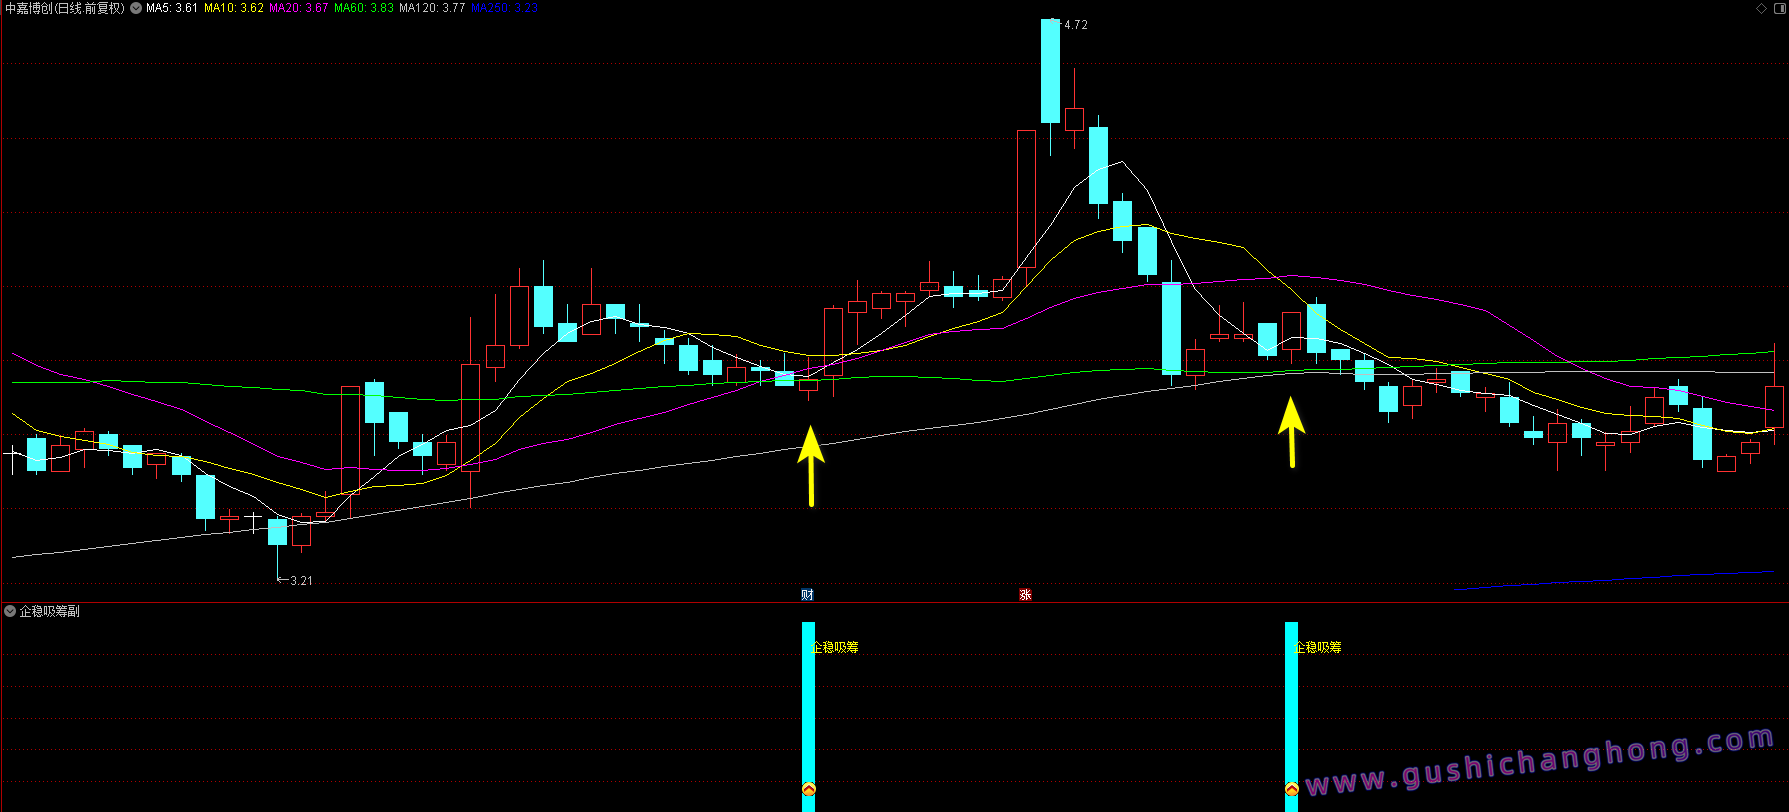Click the diamond icon at top right

(x=1761, y=8)
